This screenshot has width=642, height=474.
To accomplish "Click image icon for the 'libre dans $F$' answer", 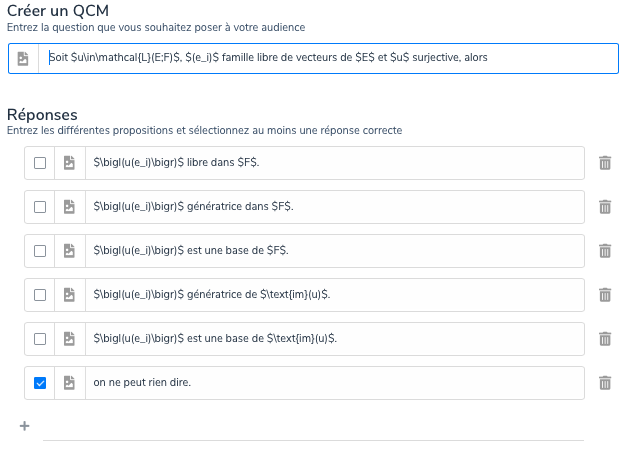I will pos(69,163).
